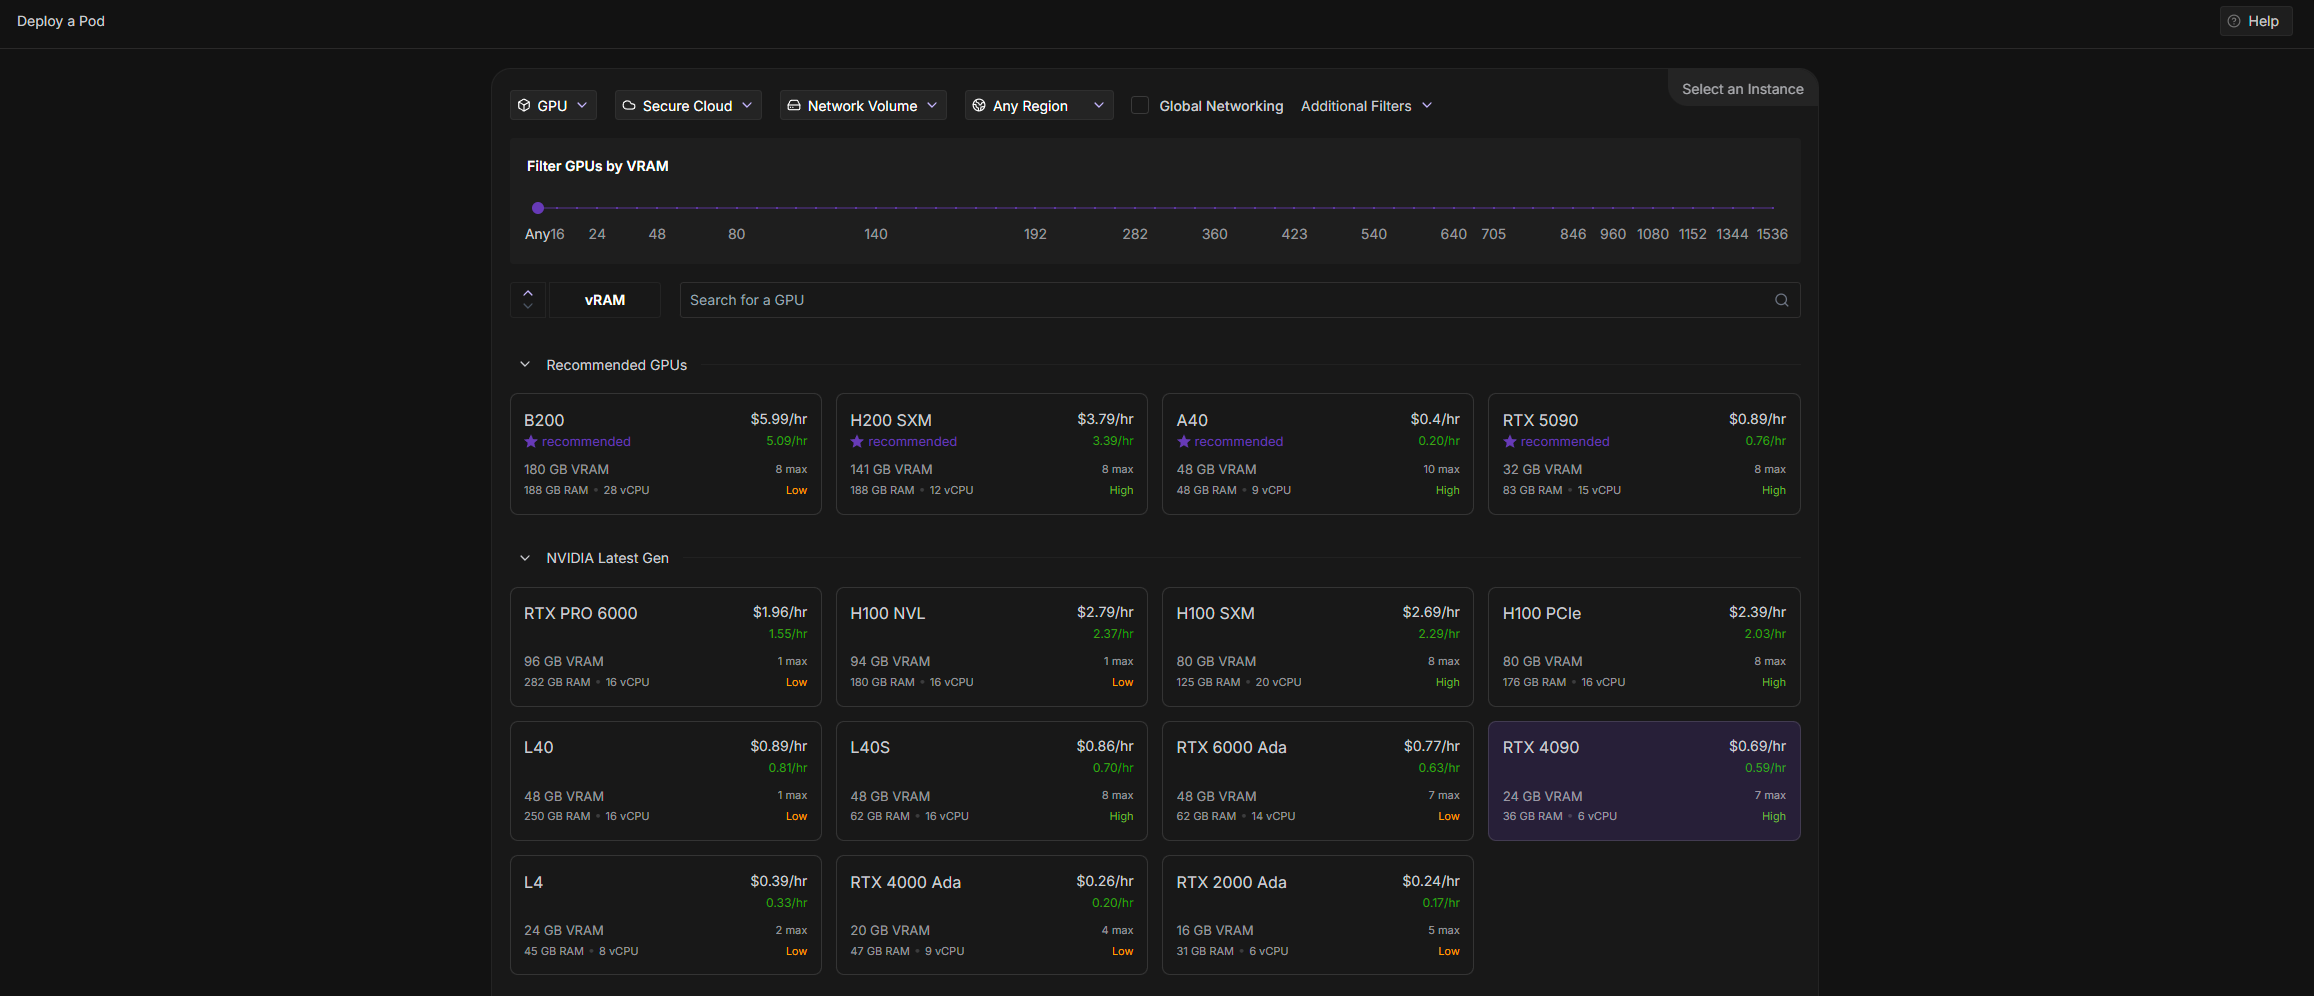This screenshot has width=2314, height=996.
Task: Open the Any Region dropdown
Action: click(x=1039, y=105)
